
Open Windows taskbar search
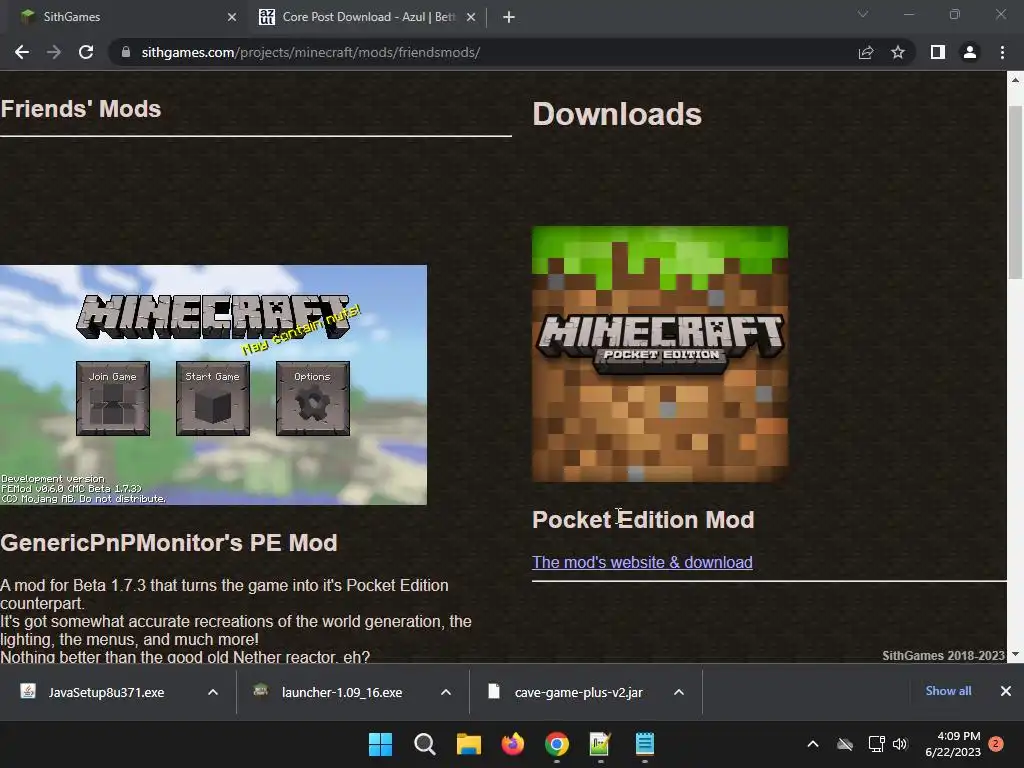tap(424, 744)
